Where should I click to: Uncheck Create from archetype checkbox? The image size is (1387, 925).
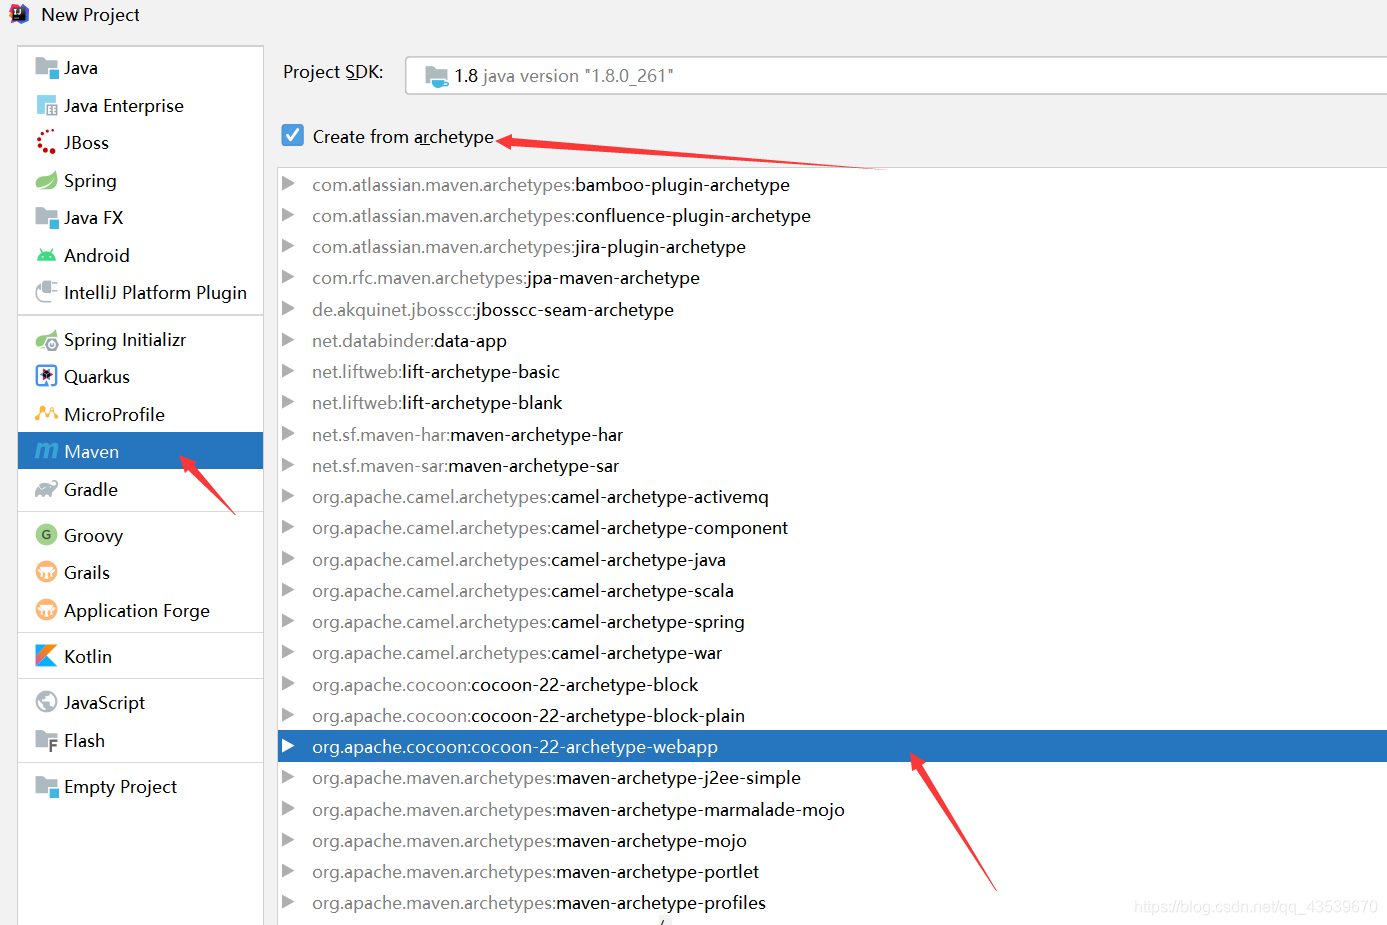point(293,135)
